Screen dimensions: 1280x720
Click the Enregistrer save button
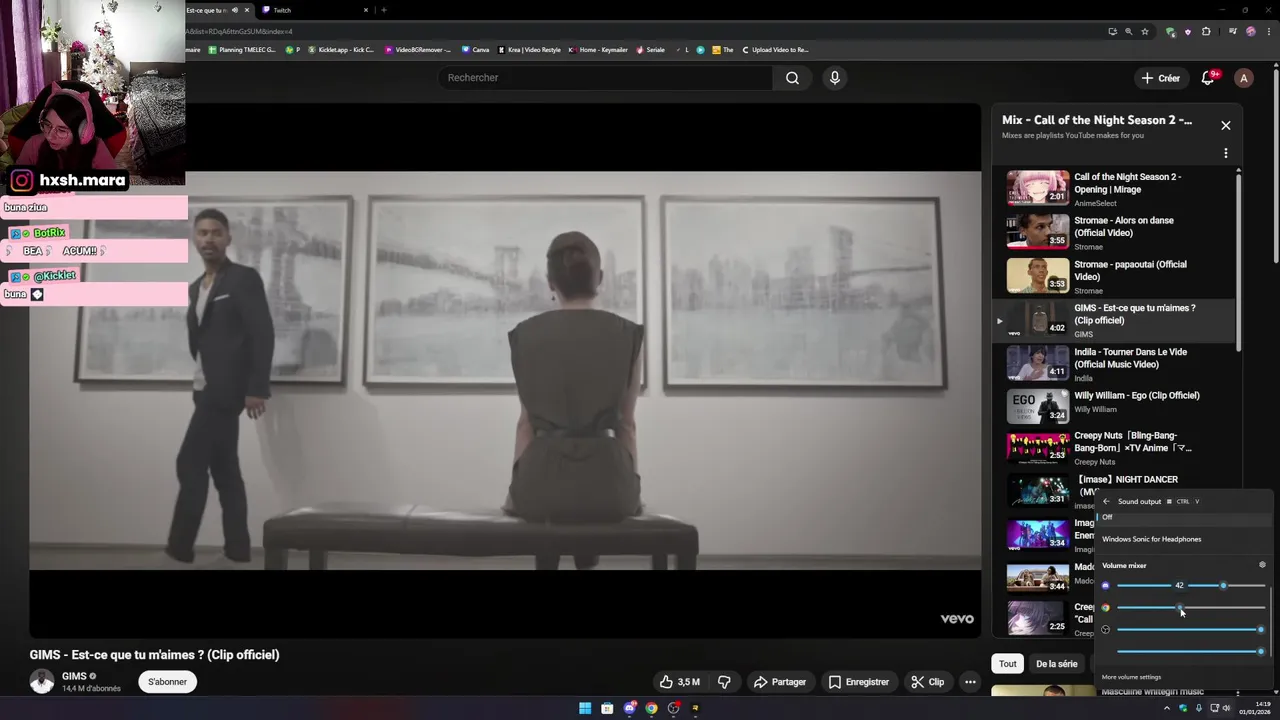859,682
